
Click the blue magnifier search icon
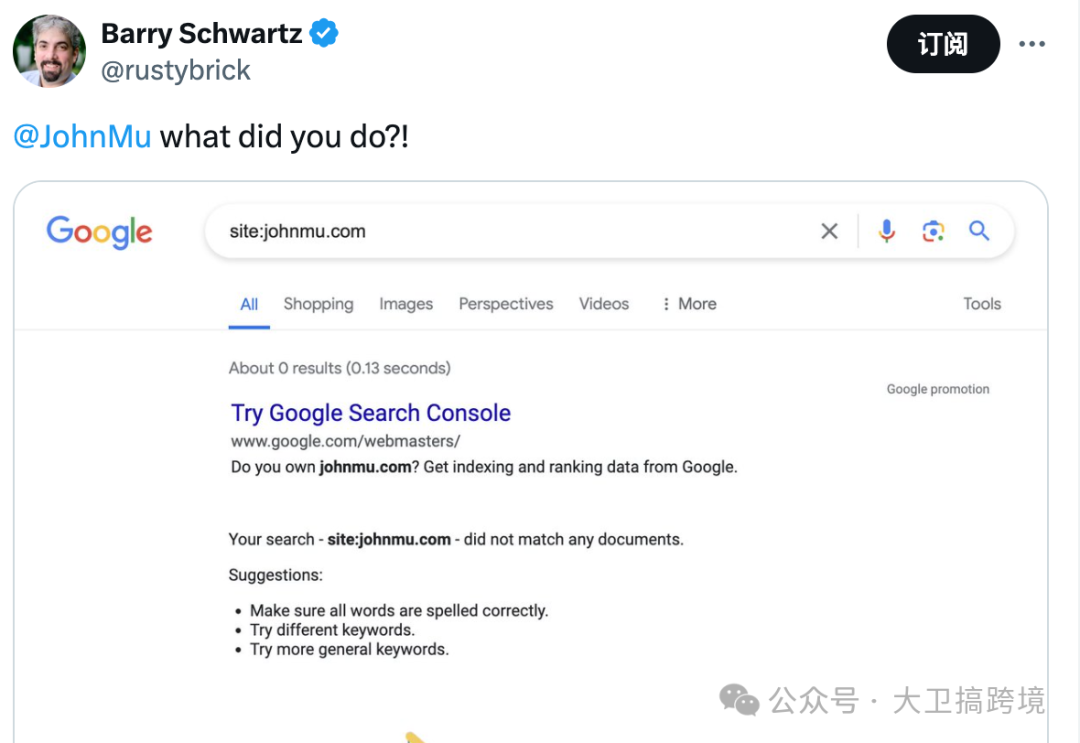(x=979, y=231)
